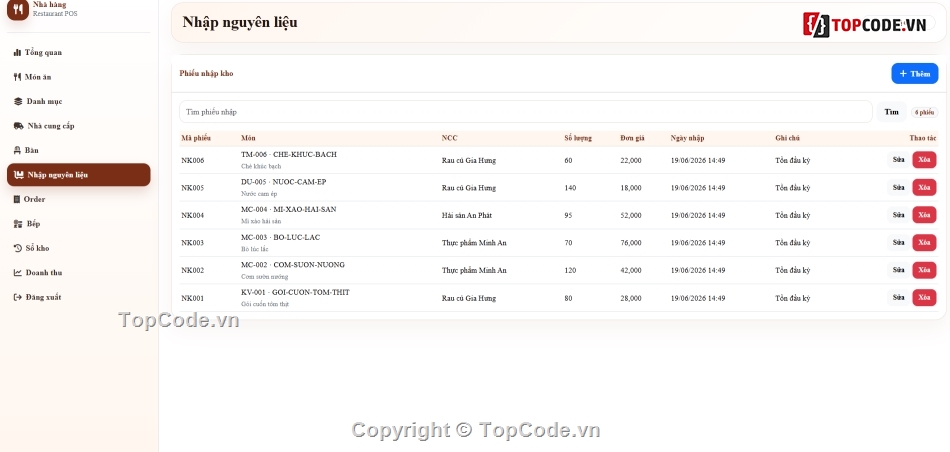The width and height of the screenshot is (950, 452).
Task: Delete receipt NK003 with Xóa
Action: click(924, 242)
